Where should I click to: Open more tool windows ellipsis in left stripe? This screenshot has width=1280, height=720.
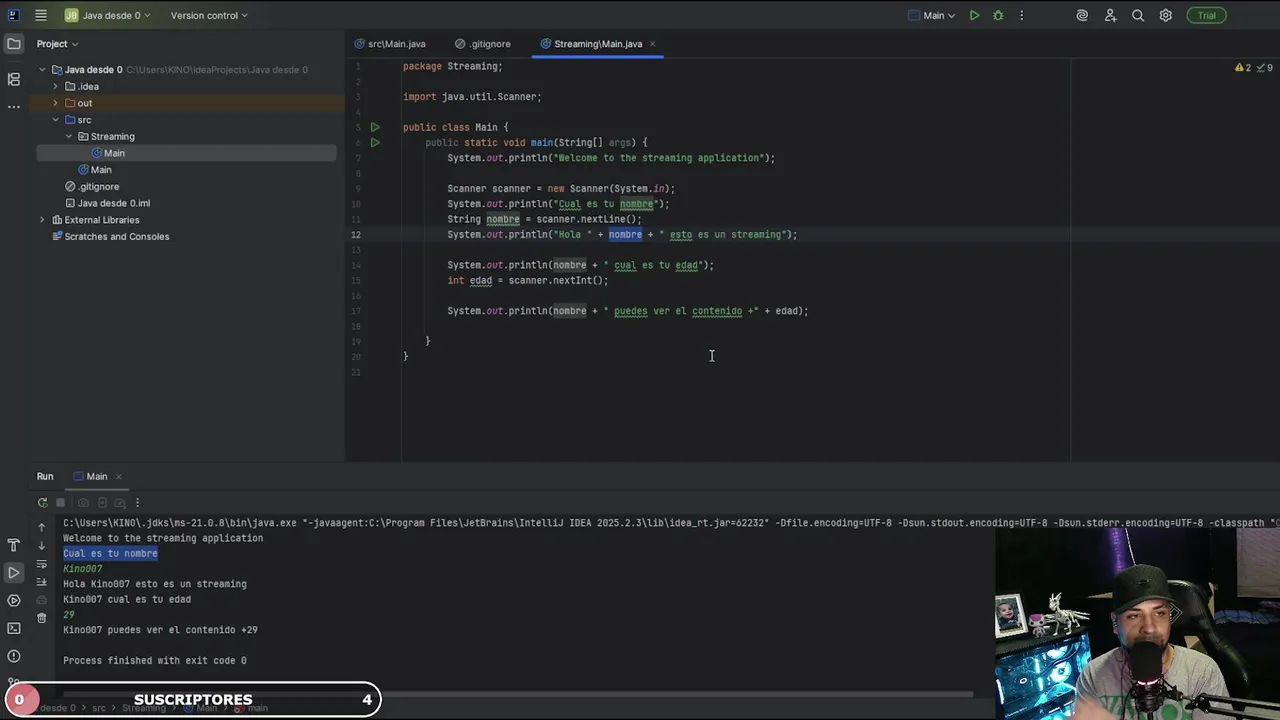coord(13,106)
